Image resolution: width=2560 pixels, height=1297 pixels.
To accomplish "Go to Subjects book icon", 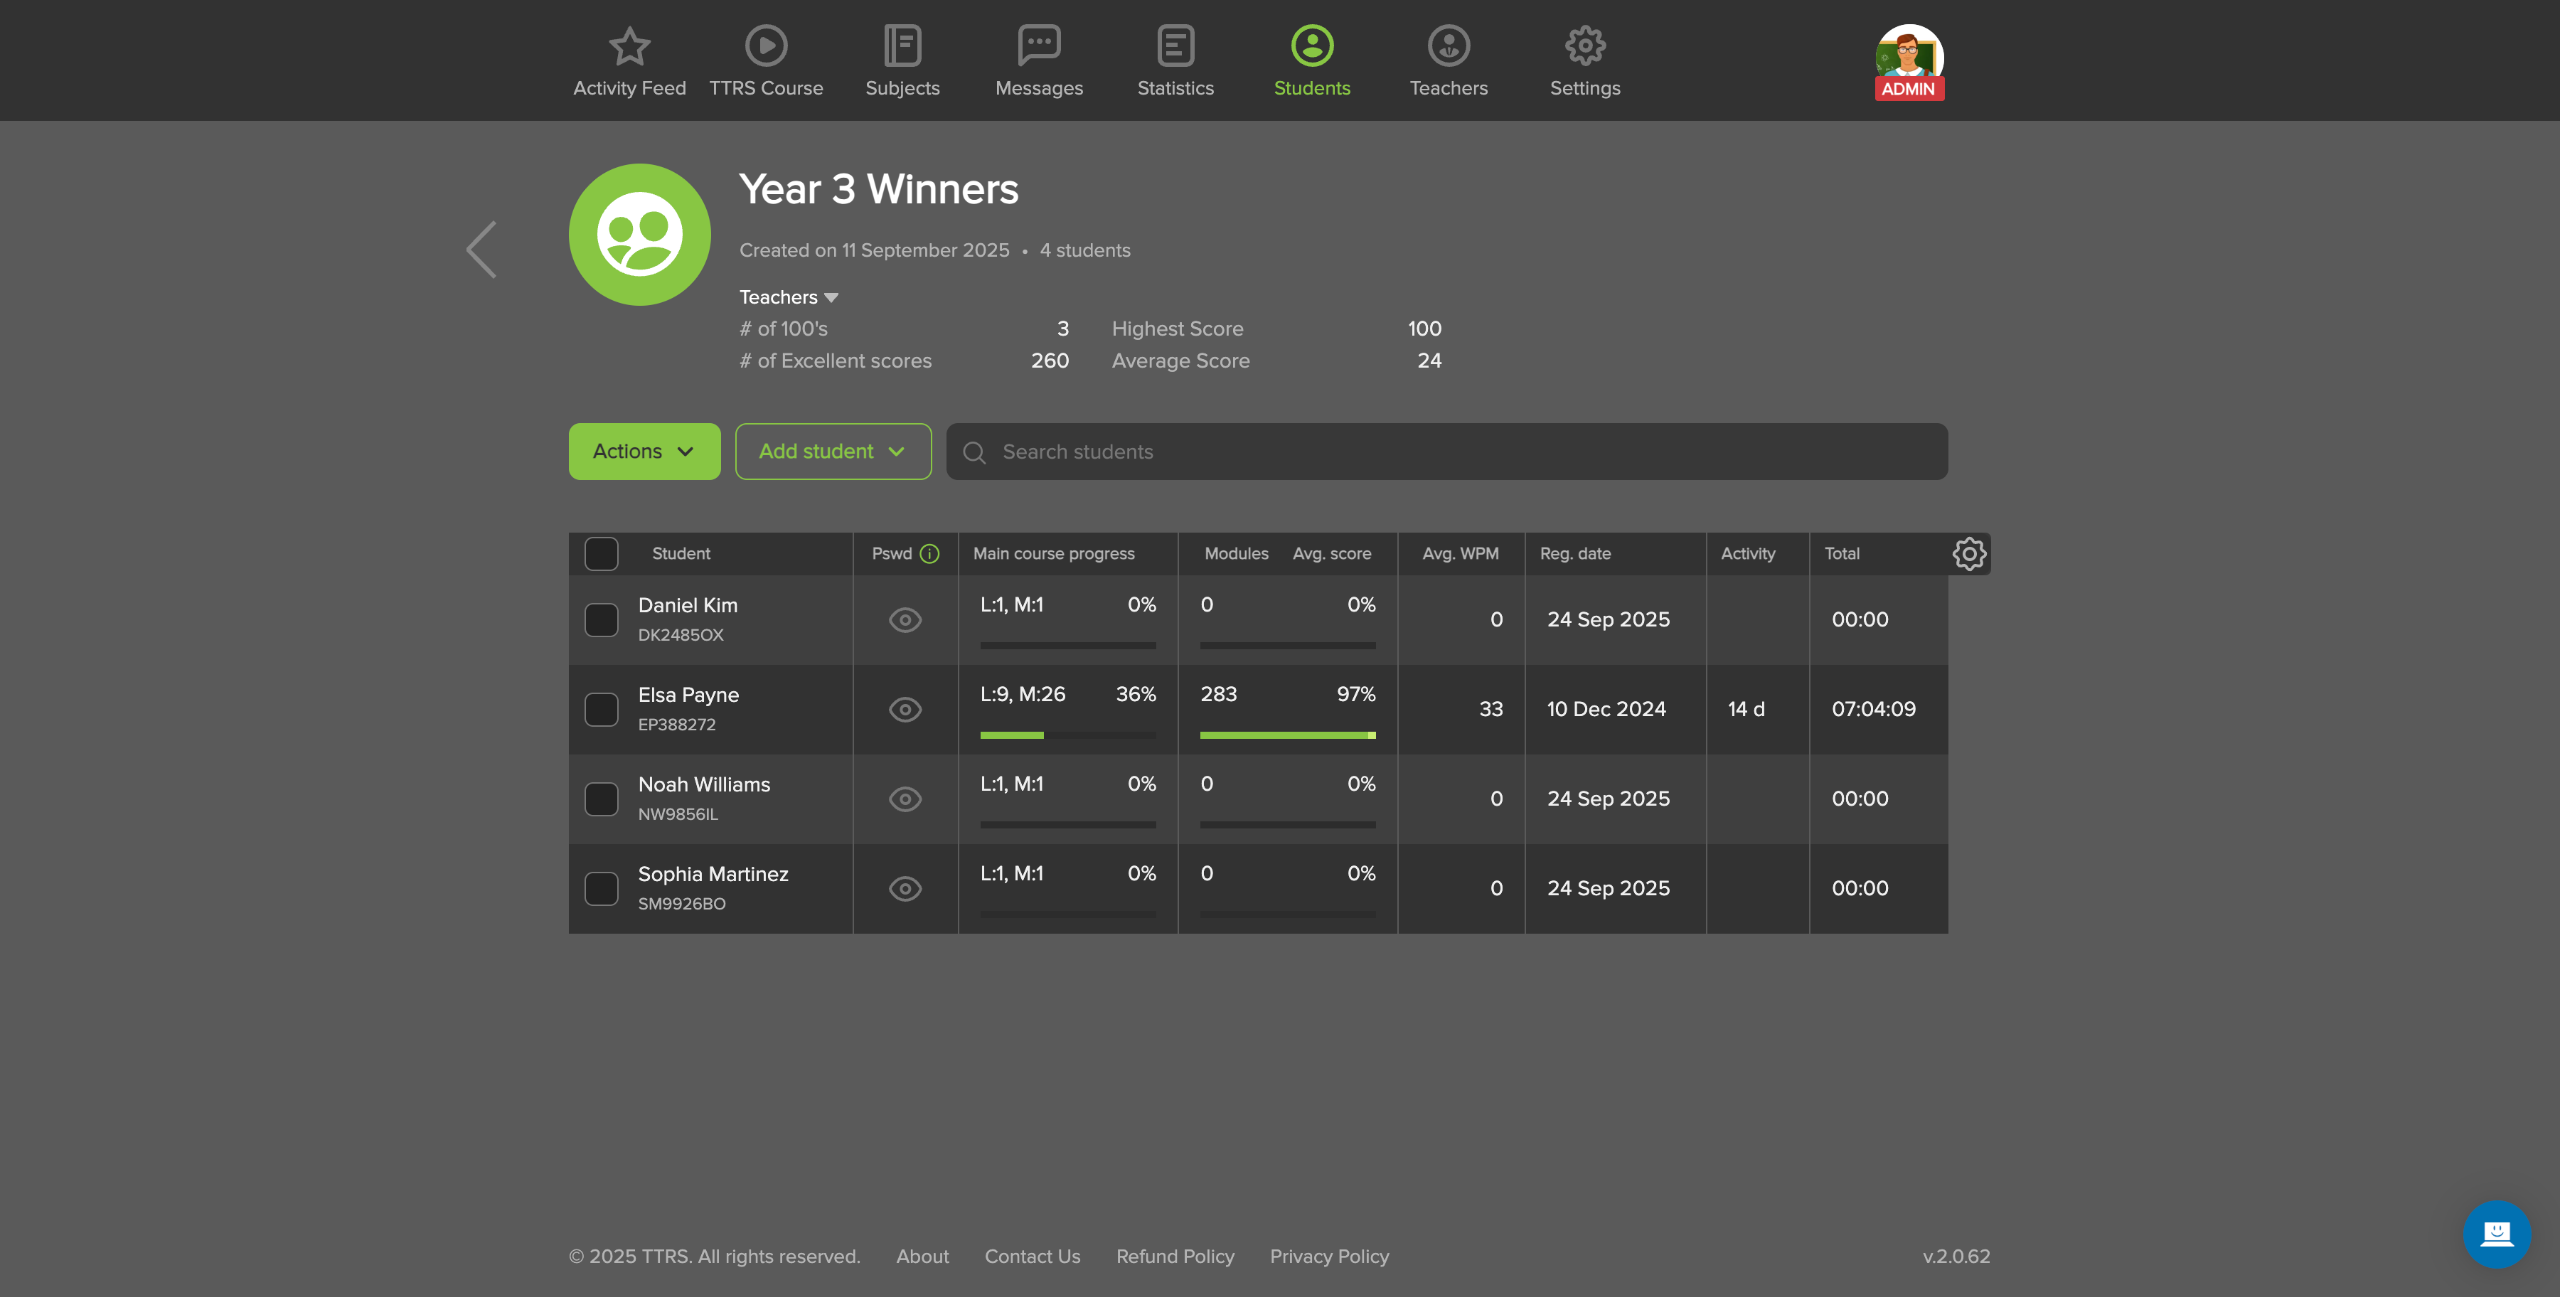I will (x=902, y=46).
